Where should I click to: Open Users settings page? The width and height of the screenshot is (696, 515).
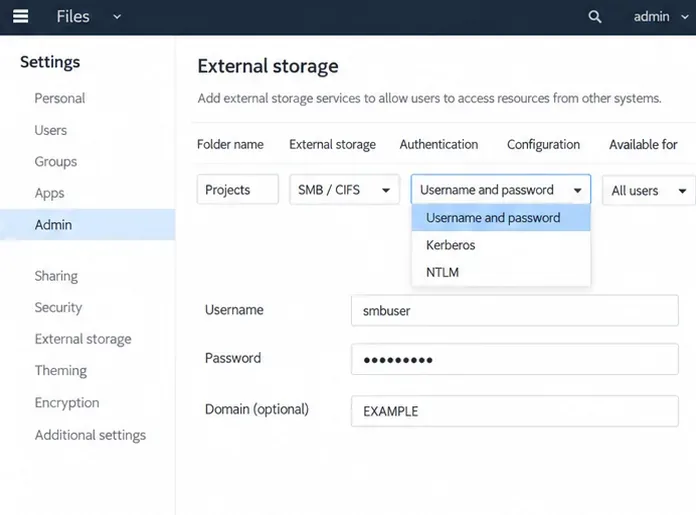pos(51,130)
